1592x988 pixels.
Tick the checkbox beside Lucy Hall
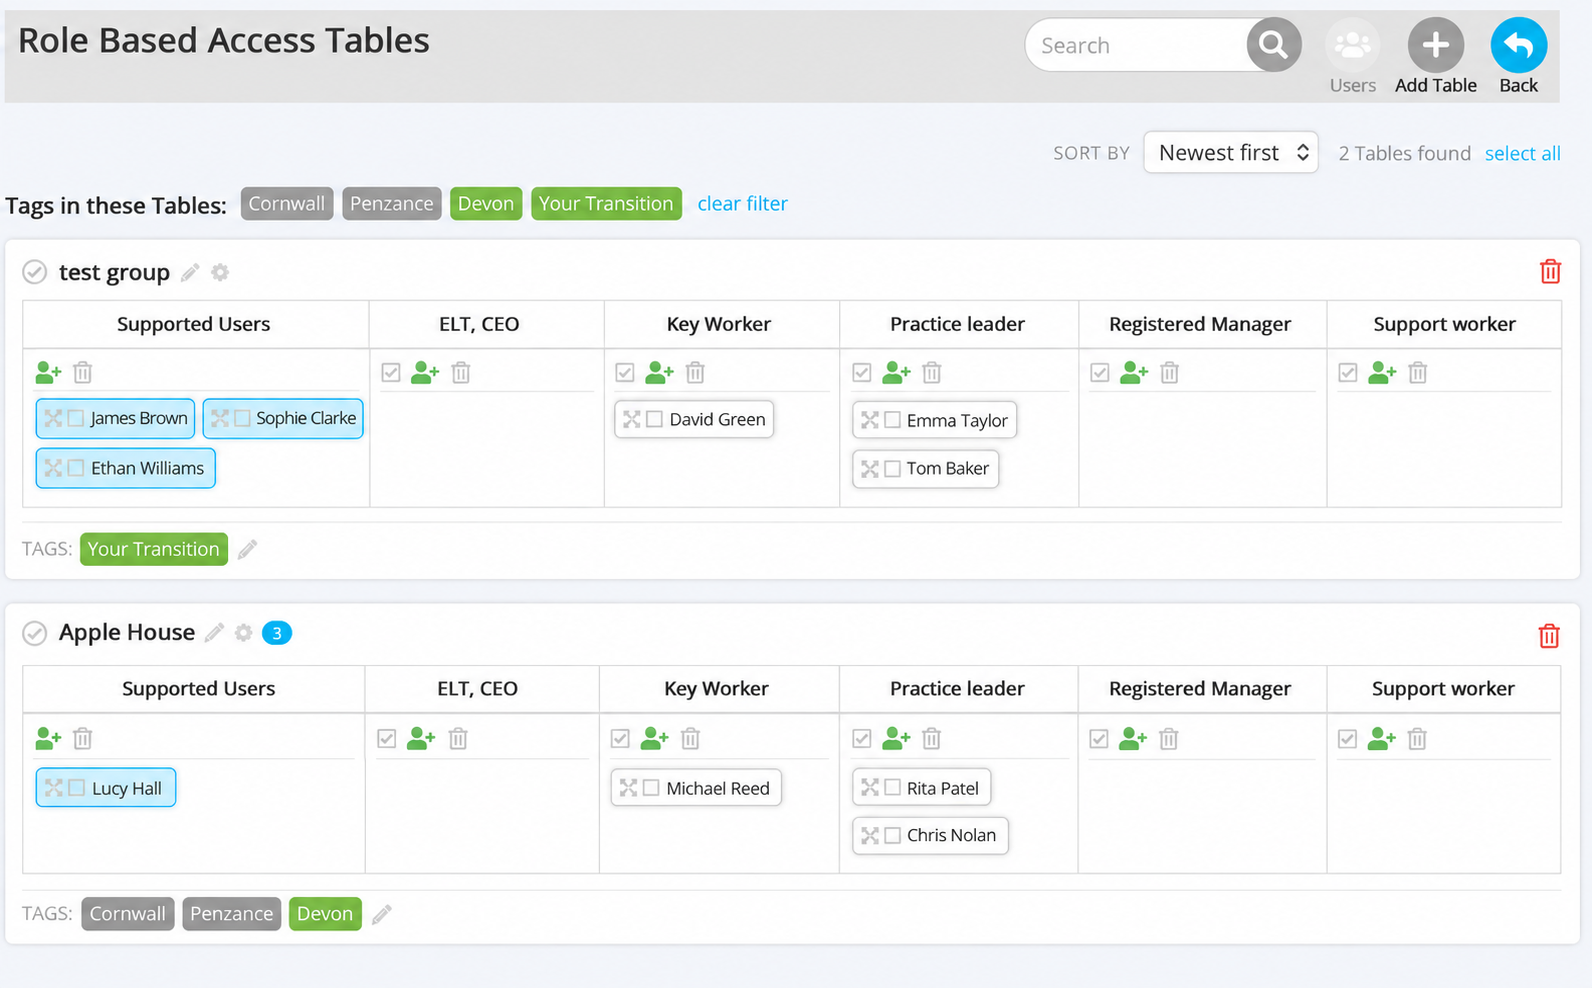76,788
